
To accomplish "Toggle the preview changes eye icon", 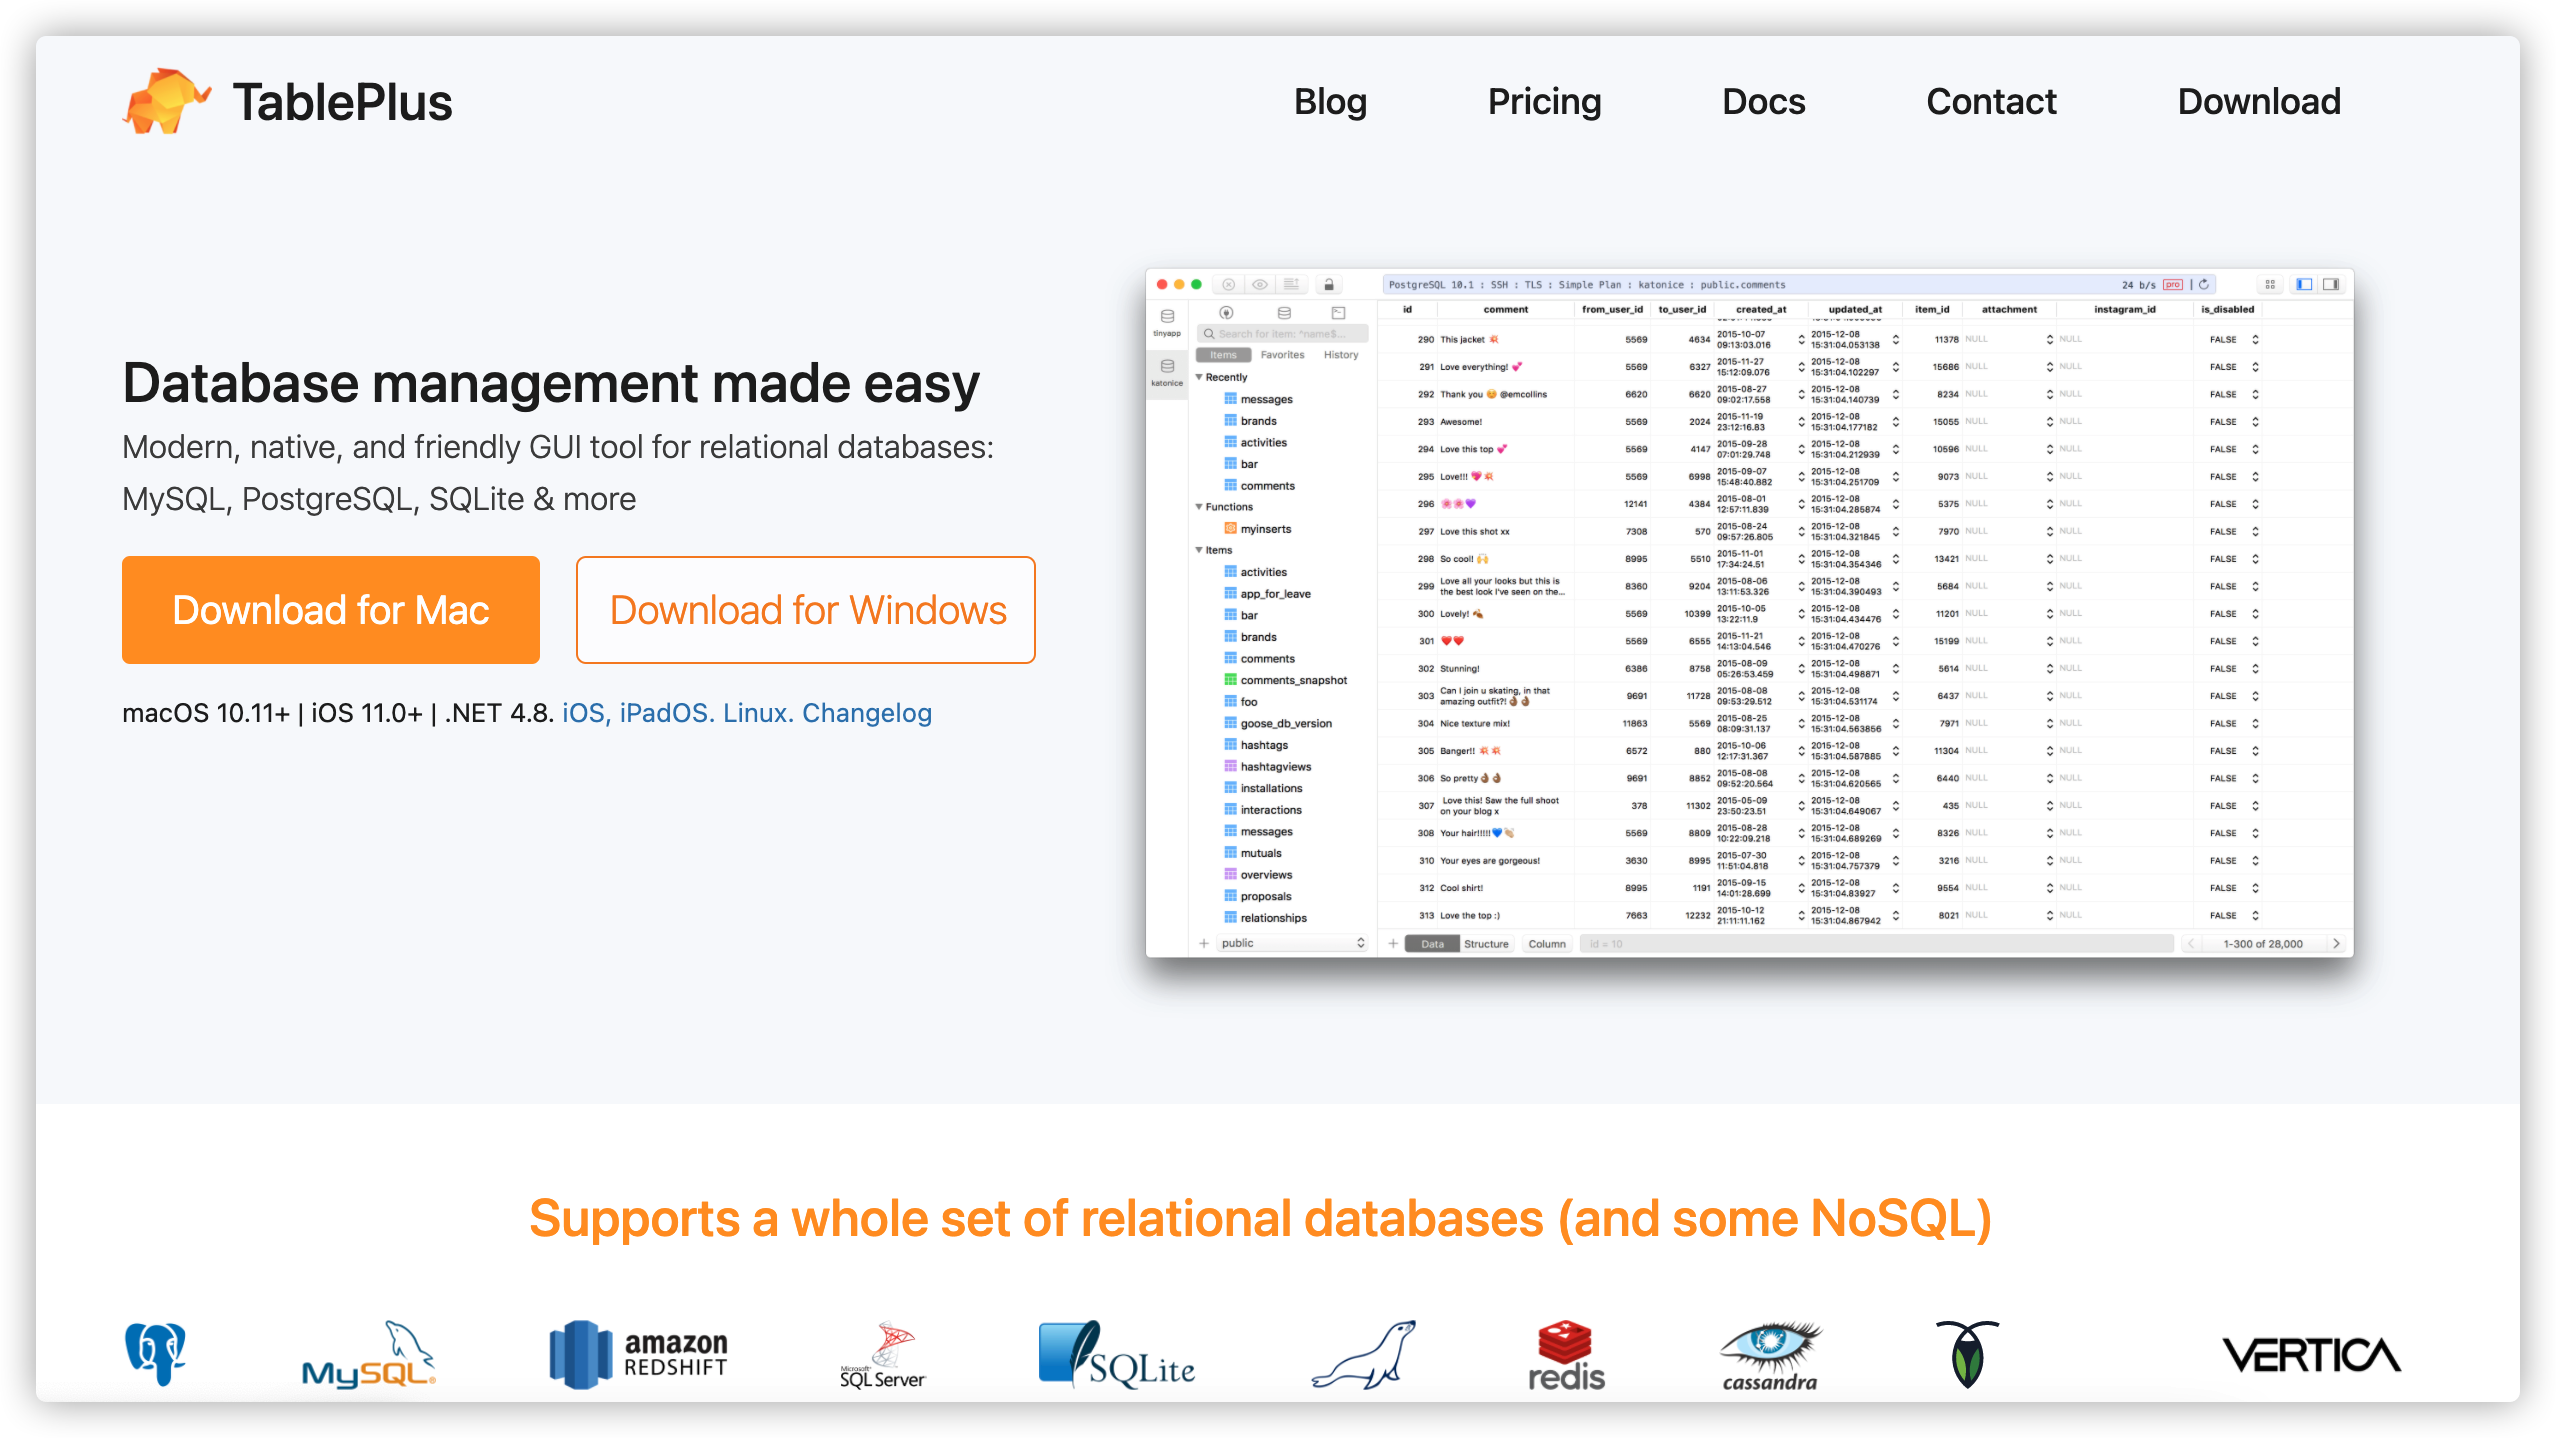I will click(x=1260, y=284).
